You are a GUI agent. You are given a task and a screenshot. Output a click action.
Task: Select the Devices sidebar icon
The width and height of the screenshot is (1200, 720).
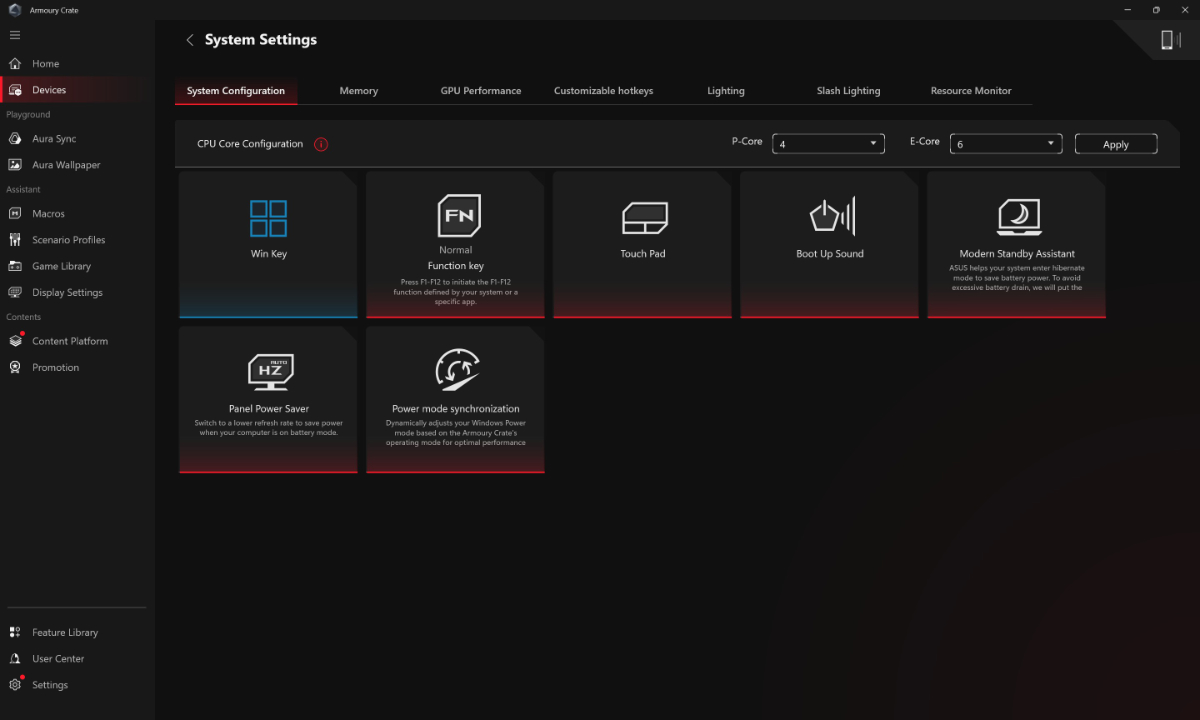tap(15, 90)
